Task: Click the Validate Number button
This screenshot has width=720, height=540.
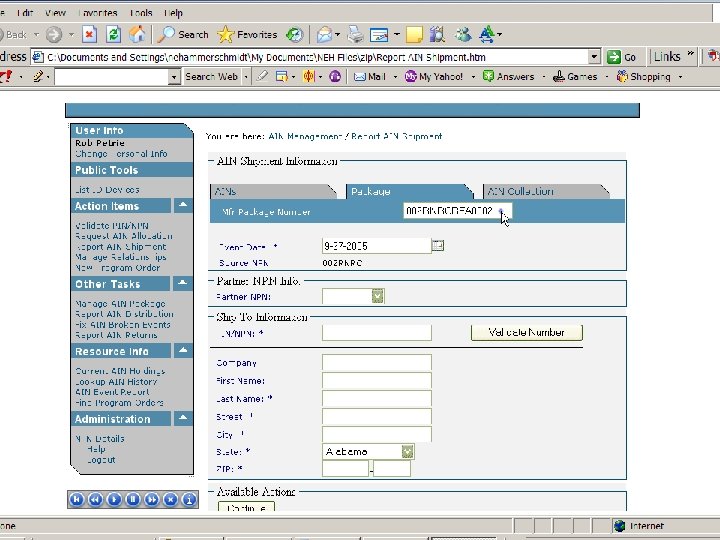Action: point(527,332)
